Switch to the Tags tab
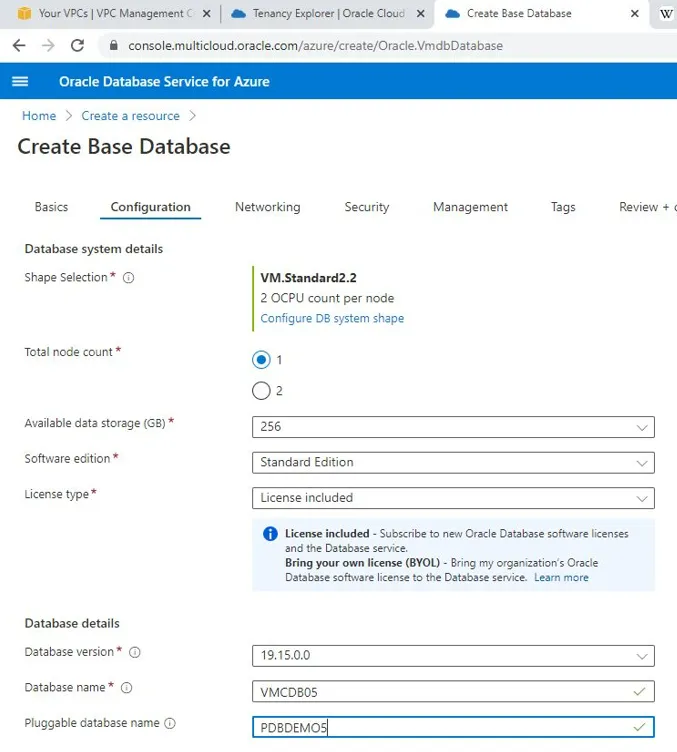677x752 pixels. pos(563,207)
